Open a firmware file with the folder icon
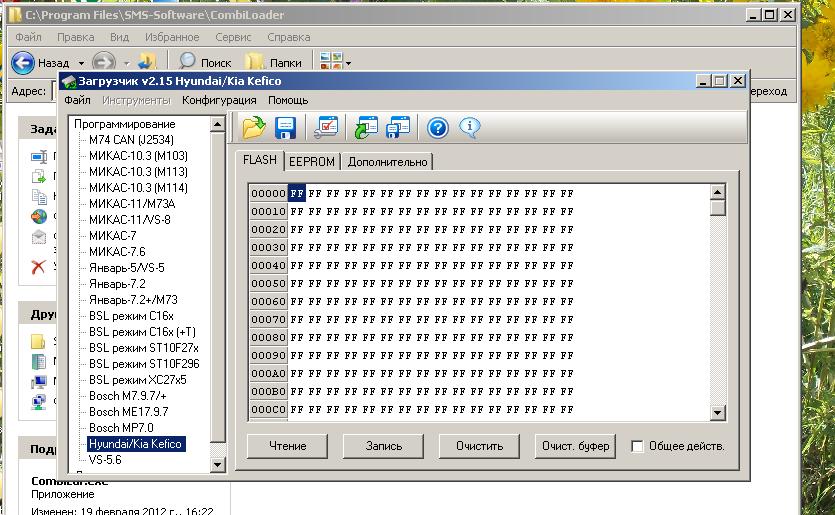 254,128
